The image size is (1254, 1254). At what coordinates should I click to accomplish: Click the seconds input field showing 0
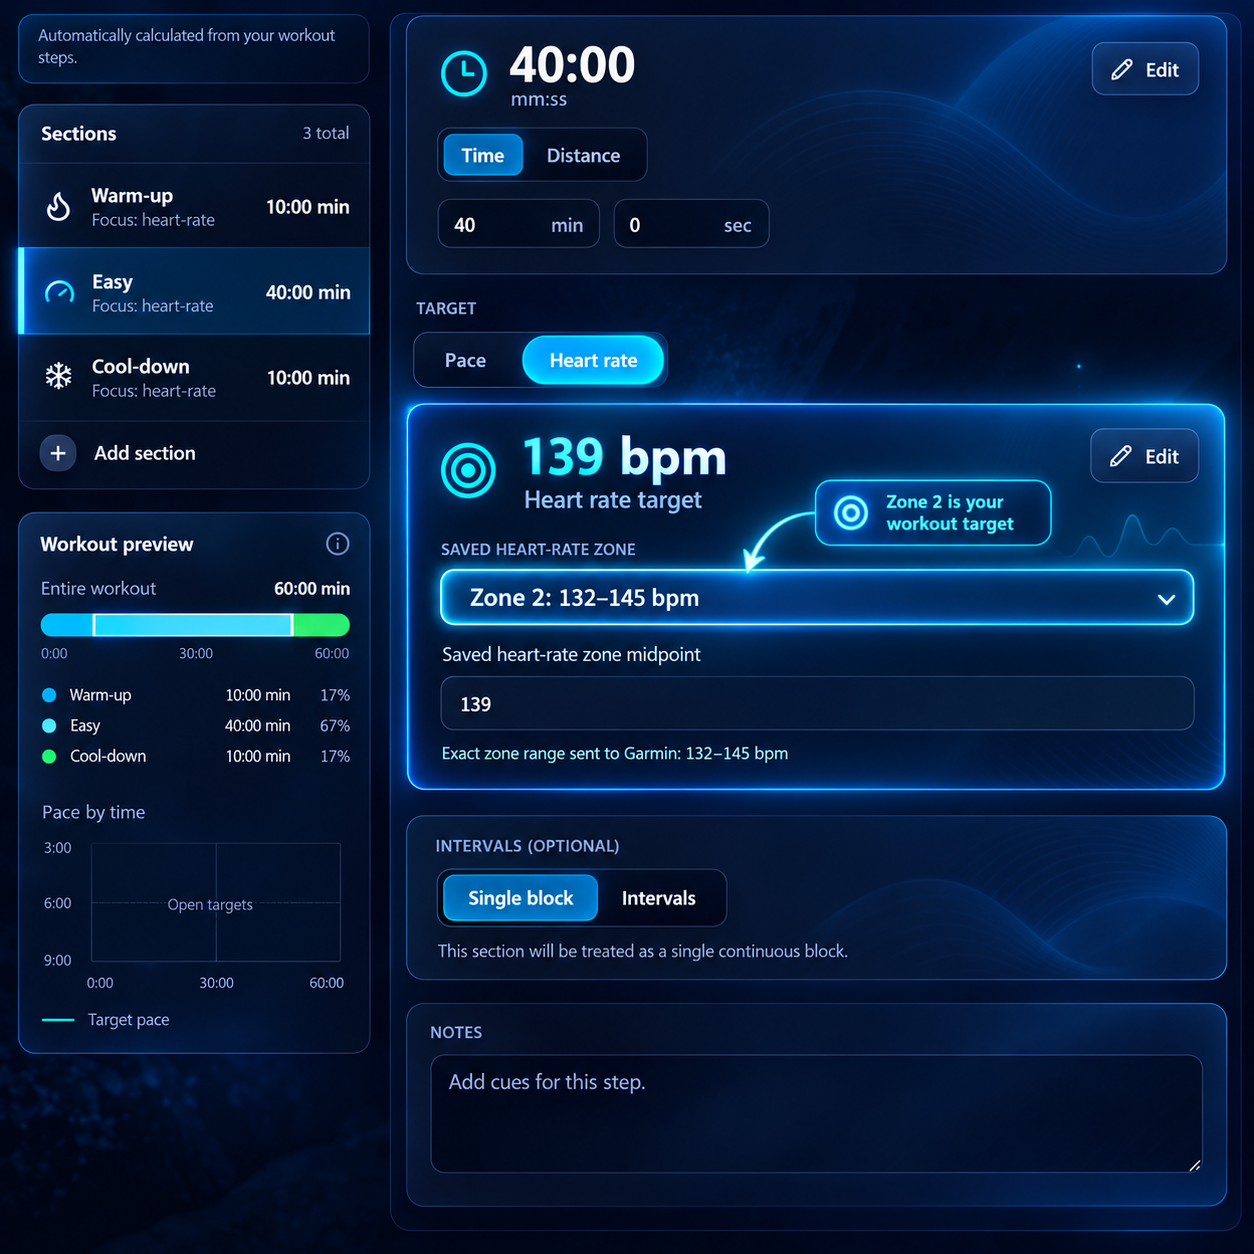691,224
